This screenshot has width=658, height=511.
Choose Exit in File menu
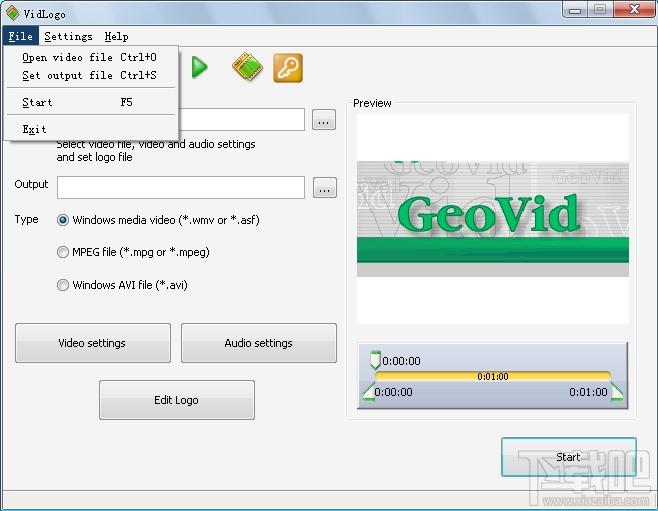coord(90,129)
